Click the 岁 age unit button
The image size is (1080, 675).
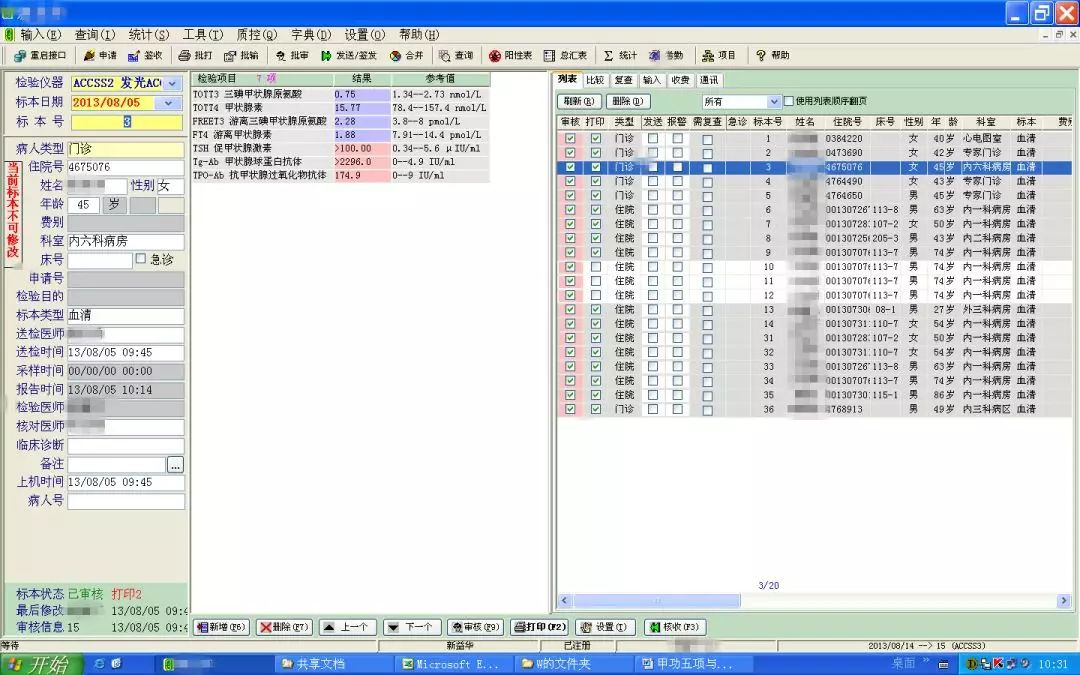[114, 205]
